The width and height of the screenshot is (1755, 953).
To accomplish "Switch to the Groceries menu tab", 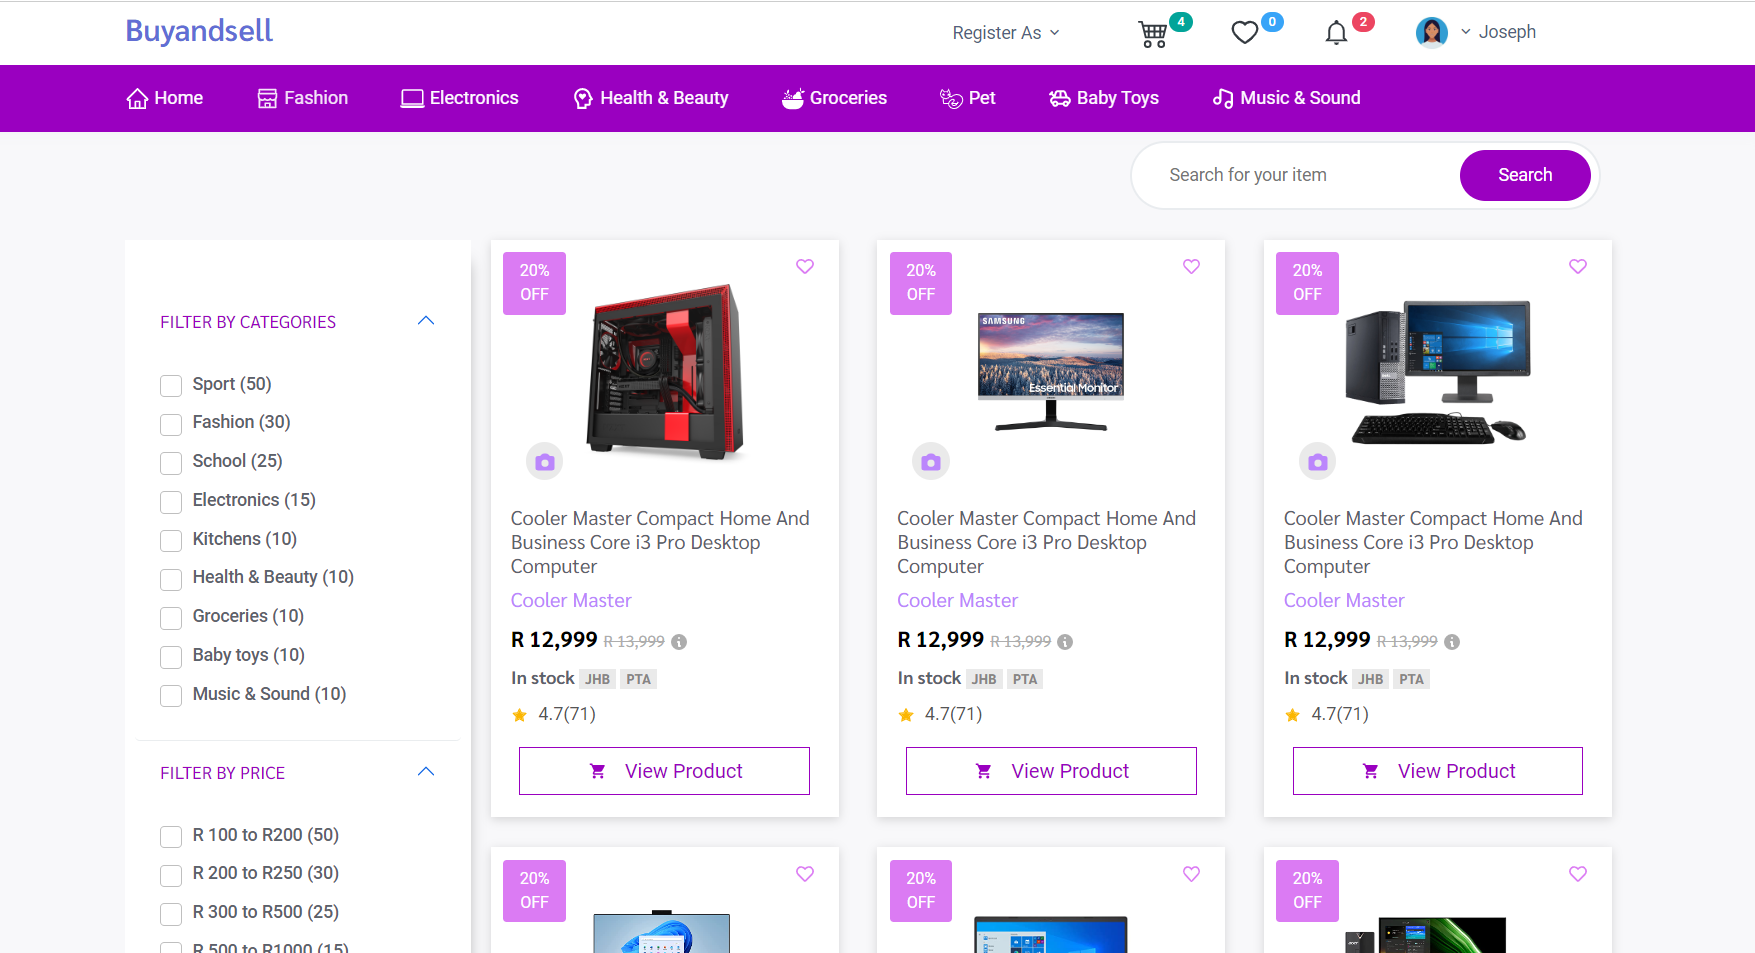I will [x=834, y=97].
